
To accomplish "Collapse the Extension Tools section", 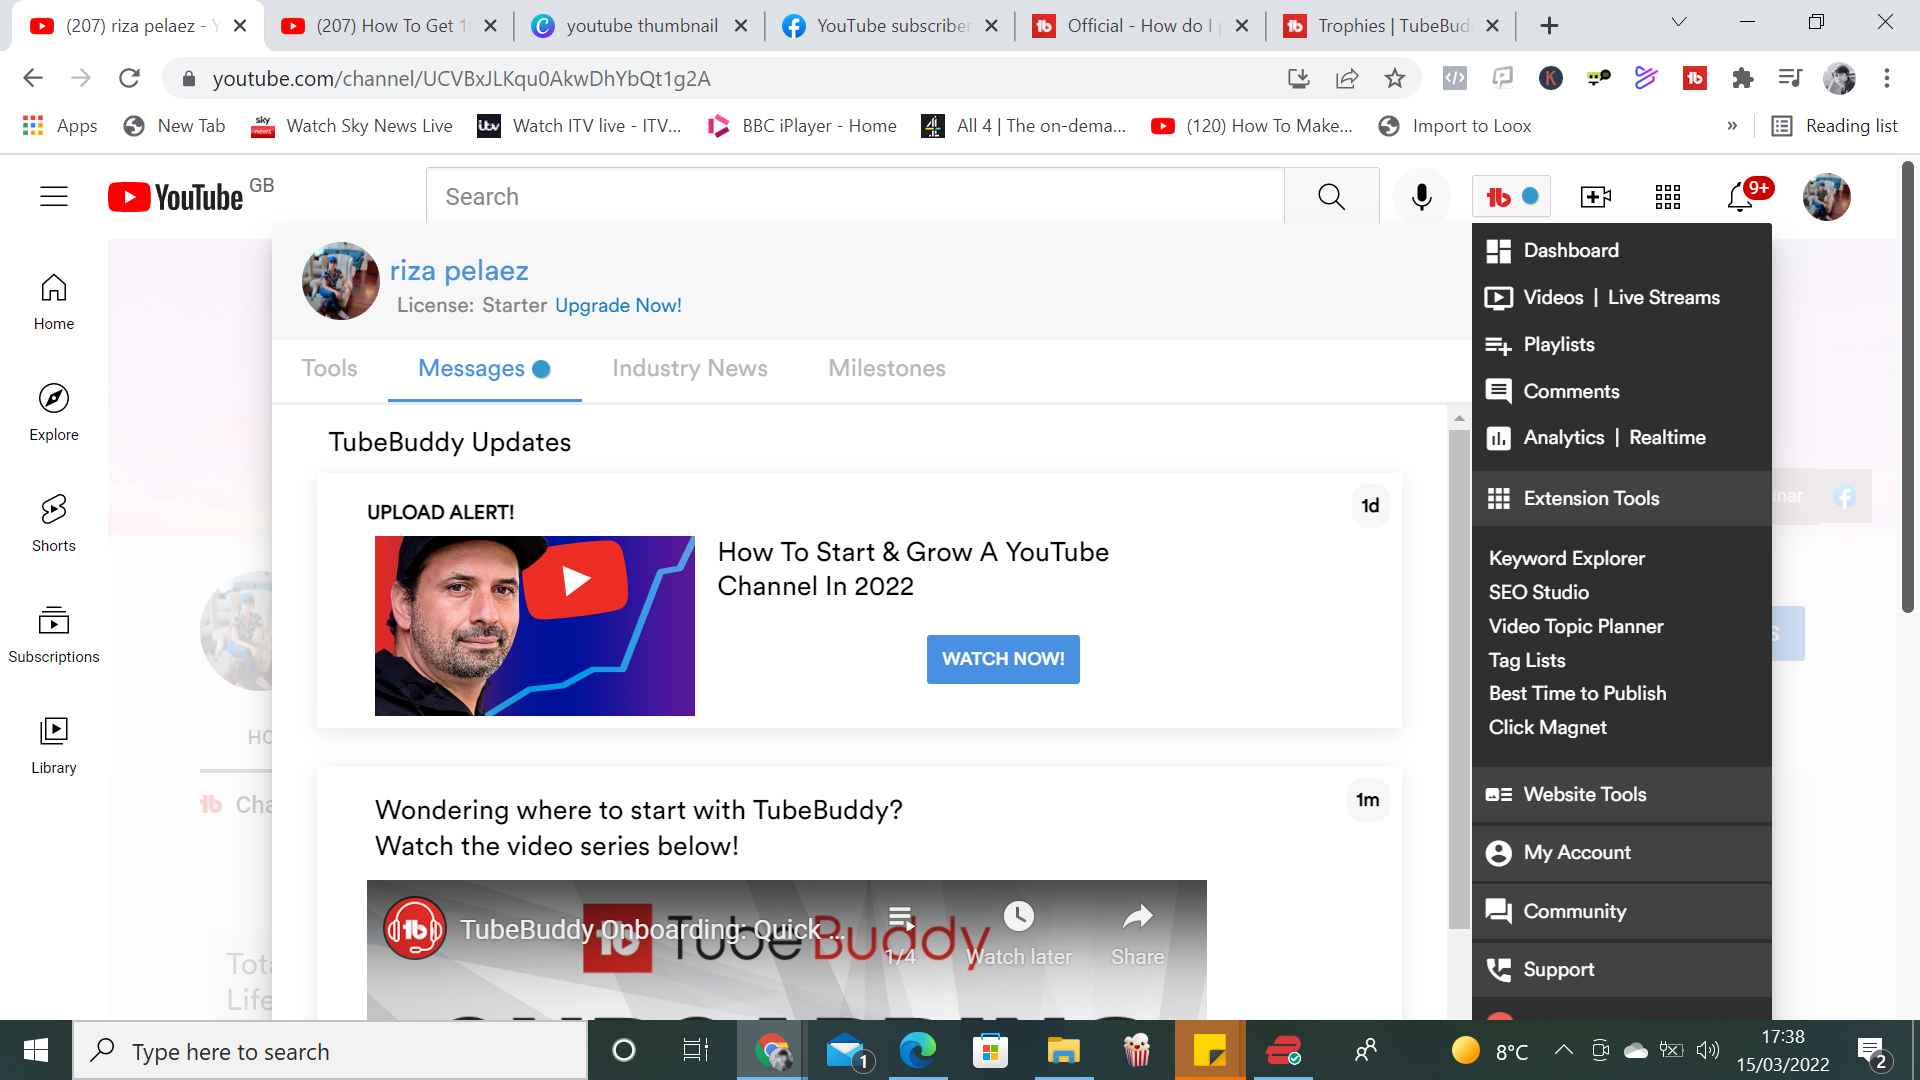I will [1621, 498].
